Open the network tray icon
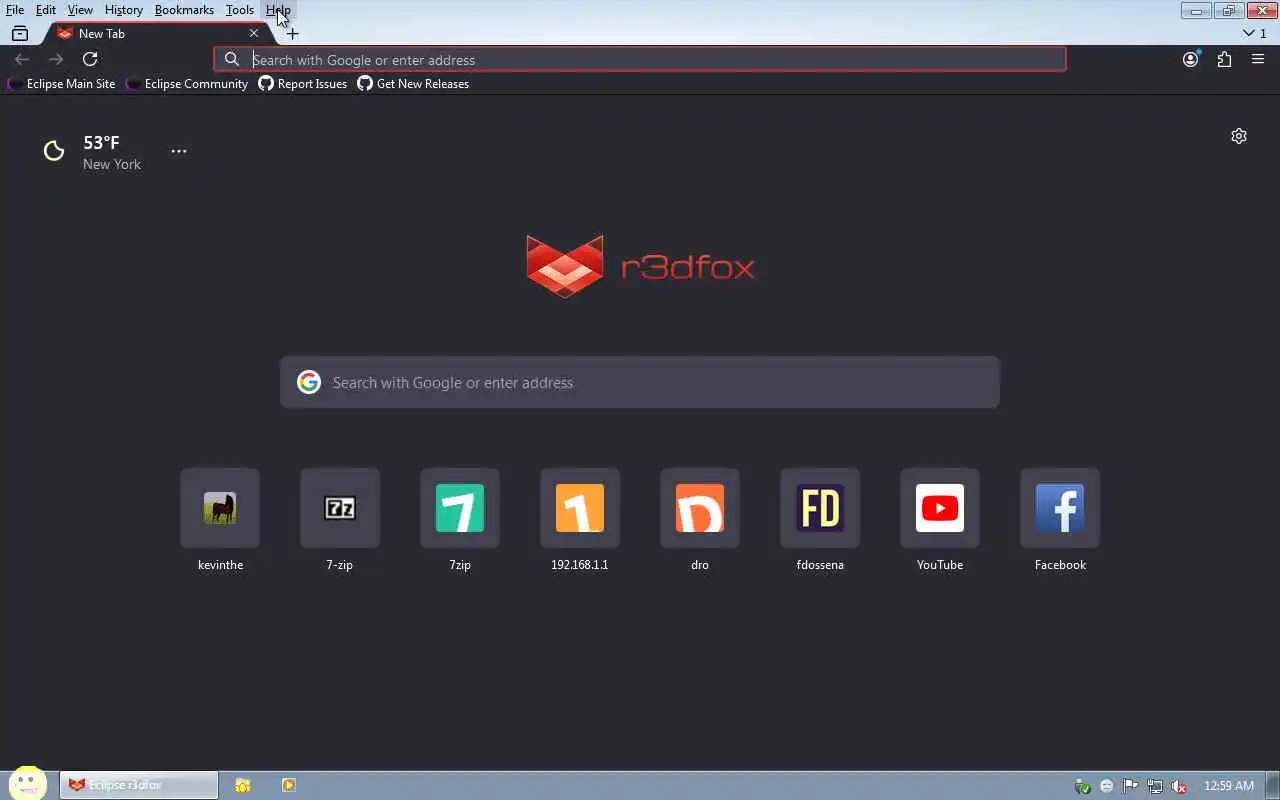Viewport: 1280px width, 800px height. tap(1155, 786)
